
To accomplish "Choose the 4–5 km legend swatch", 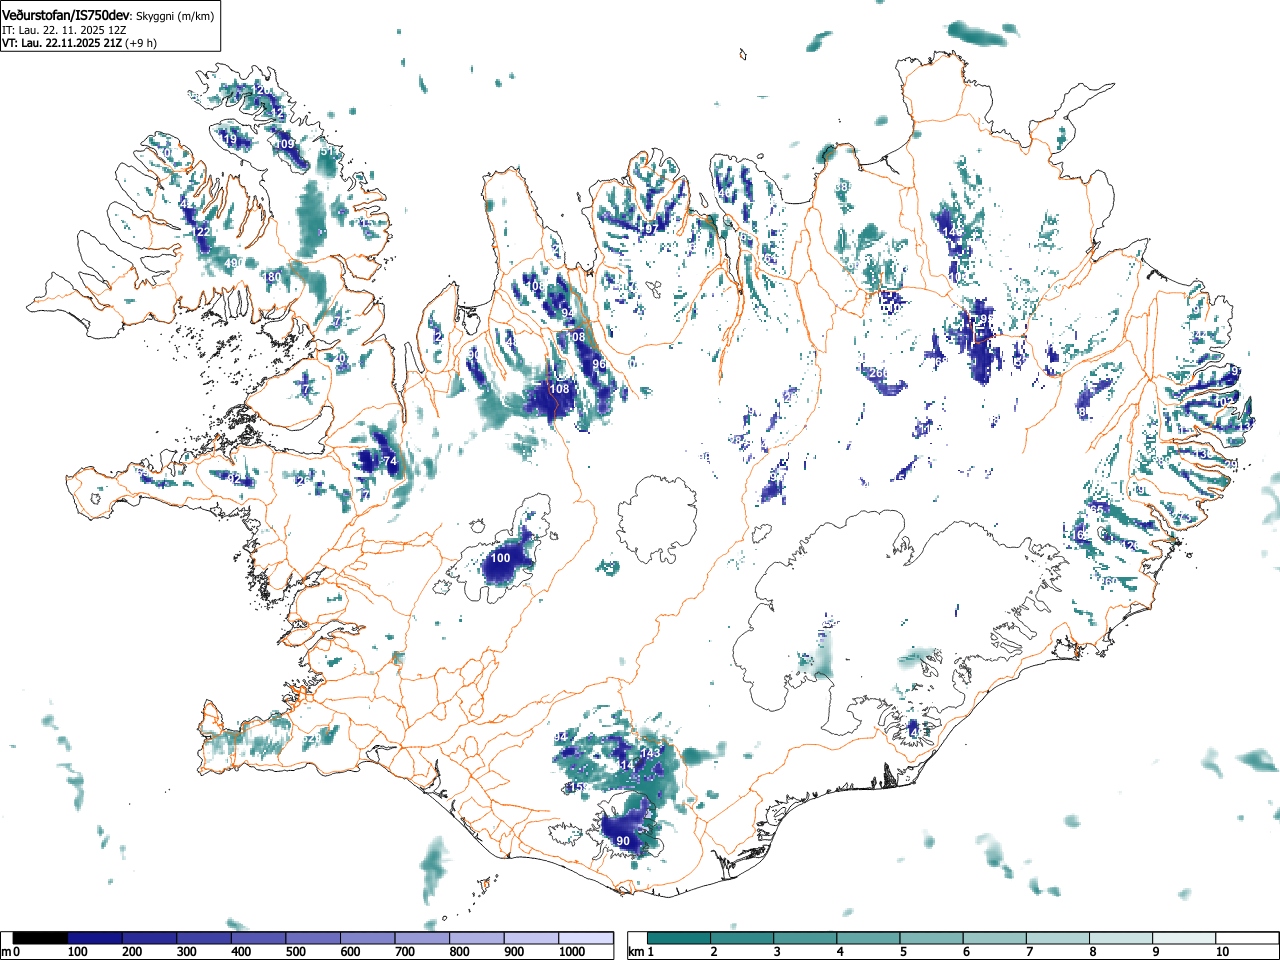I will point(868,938).
